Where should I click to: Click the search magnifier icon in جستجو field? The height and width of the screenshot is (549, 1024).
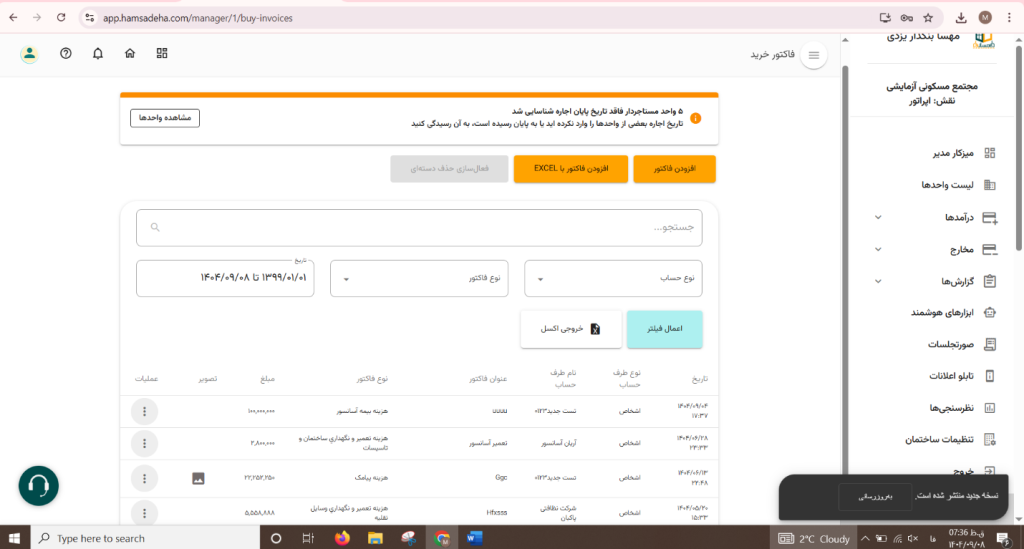155,227
